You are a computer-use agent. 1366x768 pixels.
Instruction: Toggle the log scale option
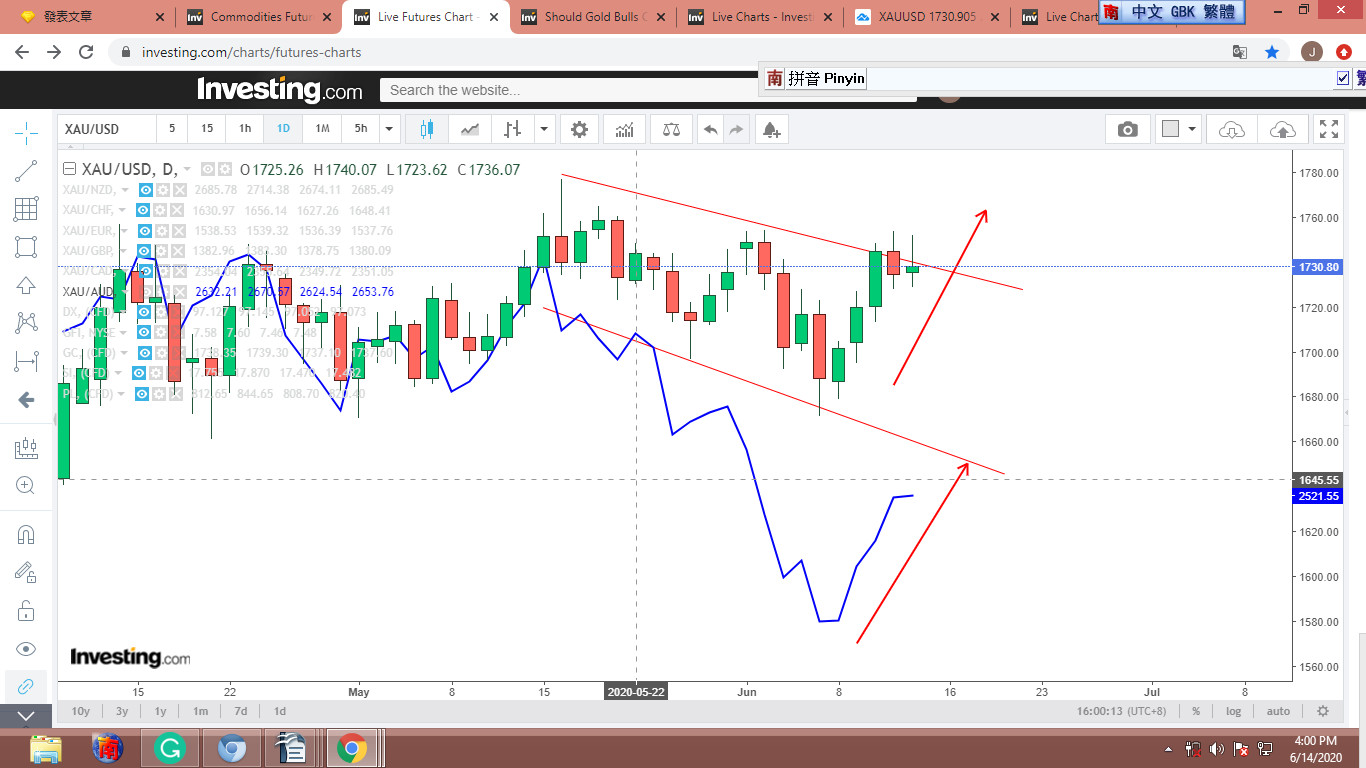[1234, 711]
